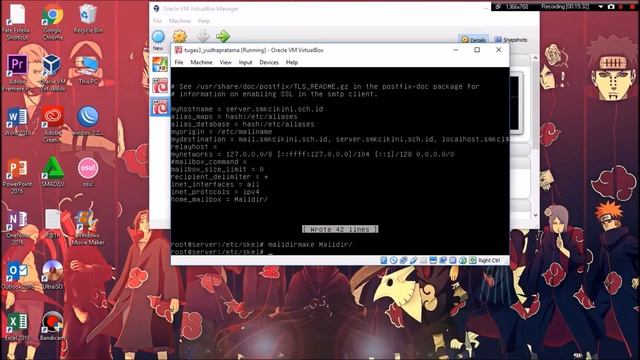Click the mouse integration status icon
Image resolution: width=640 pixels, height=360 pixels.
(x=463, y=260)
